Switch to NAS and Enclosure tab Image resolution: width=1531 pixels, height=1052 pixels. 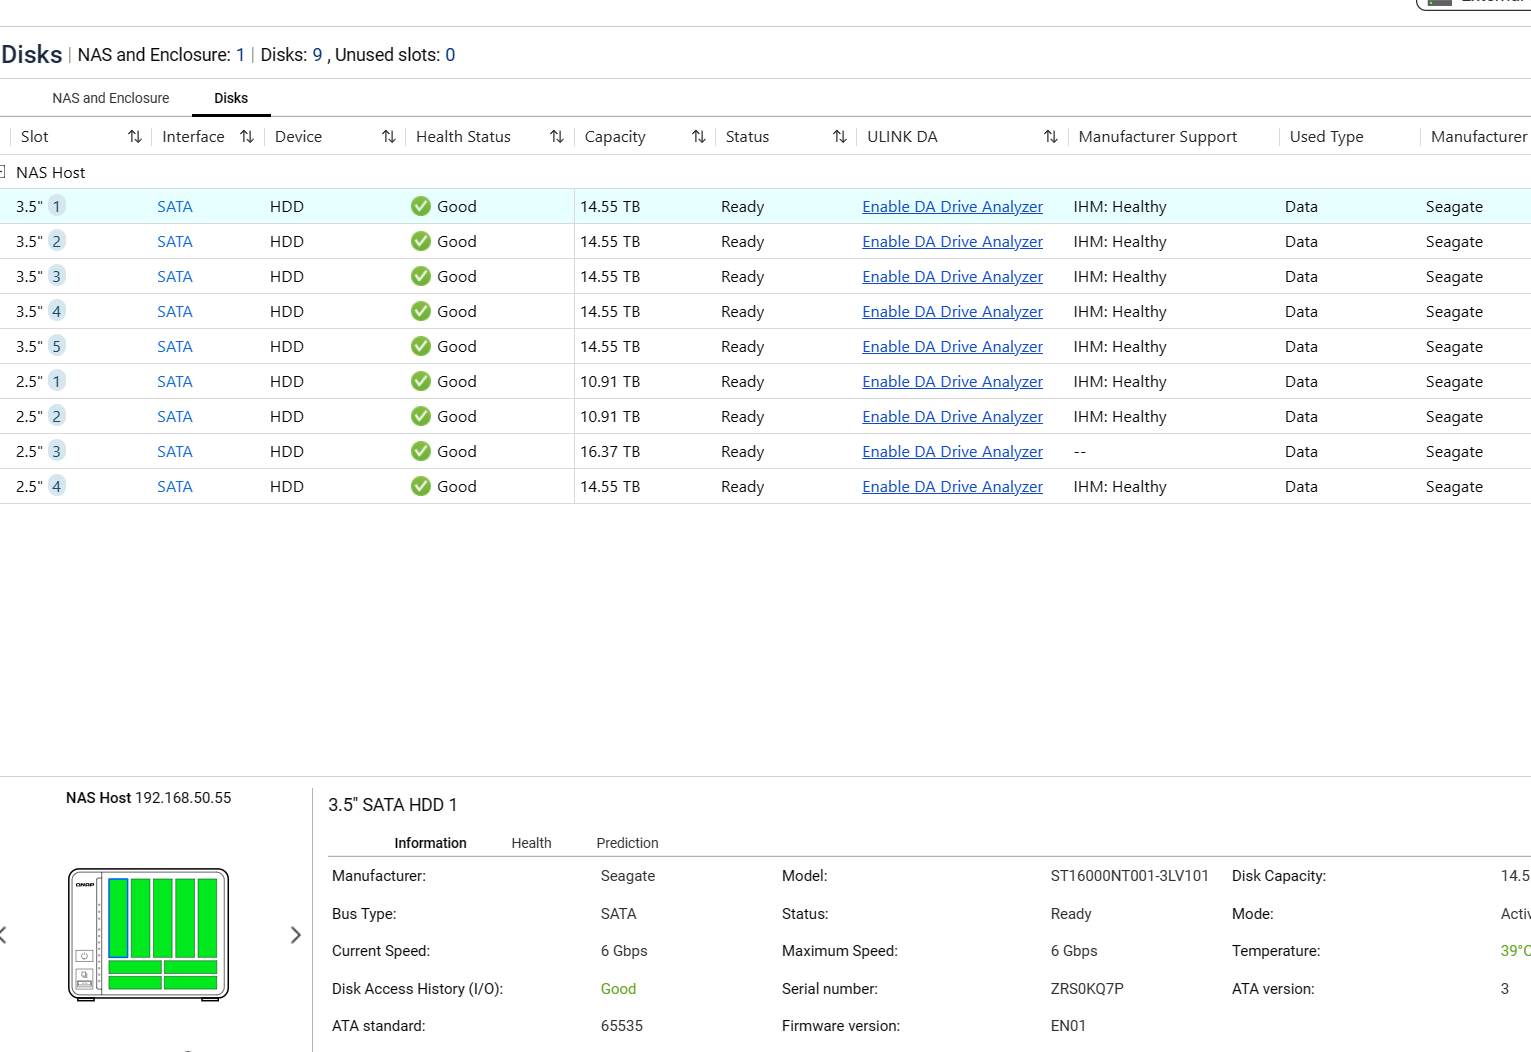pyautogui.click(x=111, y=98)
